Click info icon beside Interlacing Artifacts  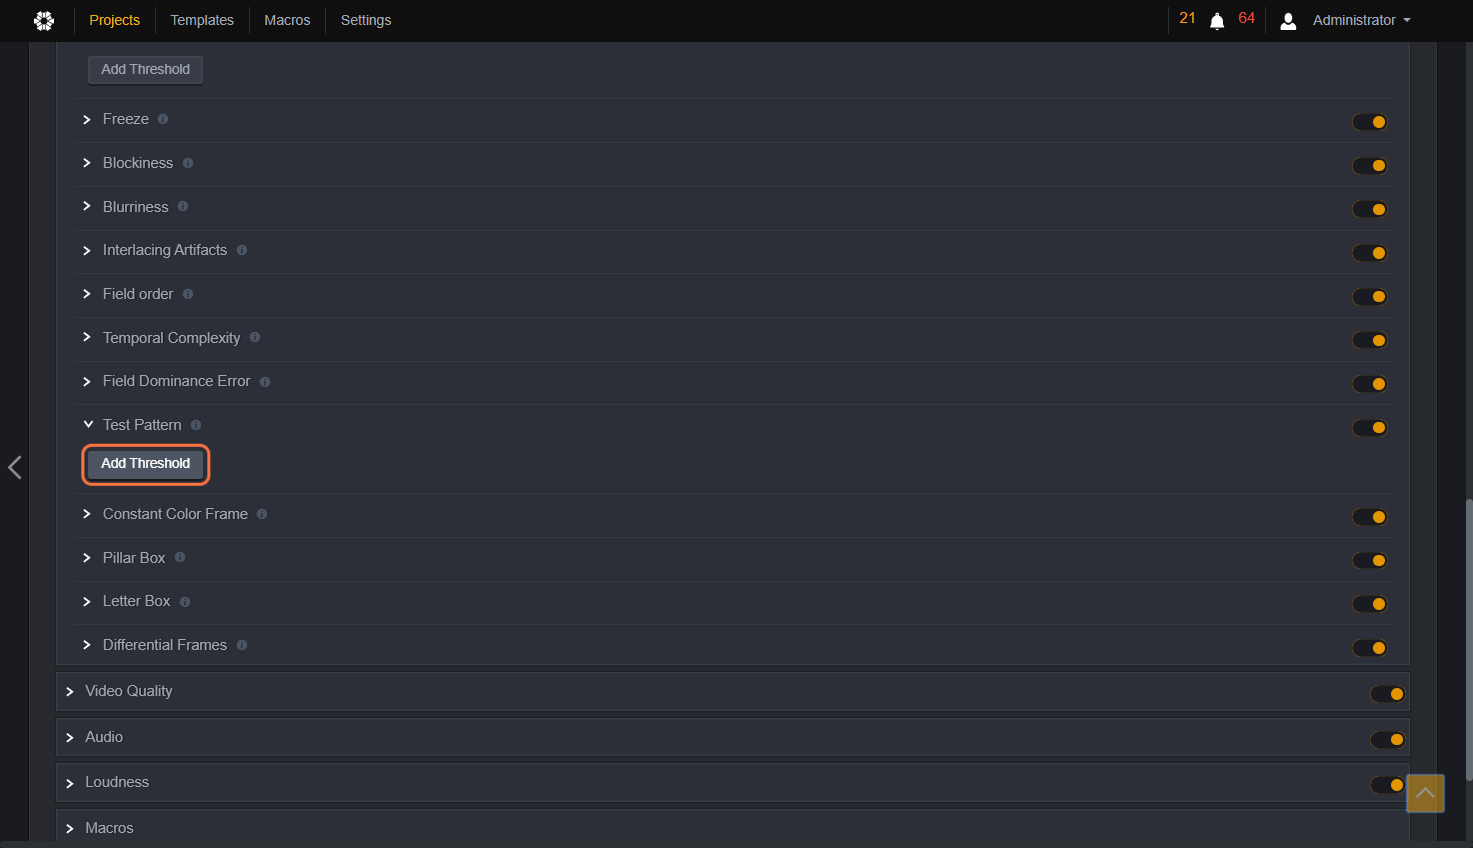click(x=242, y=250)
